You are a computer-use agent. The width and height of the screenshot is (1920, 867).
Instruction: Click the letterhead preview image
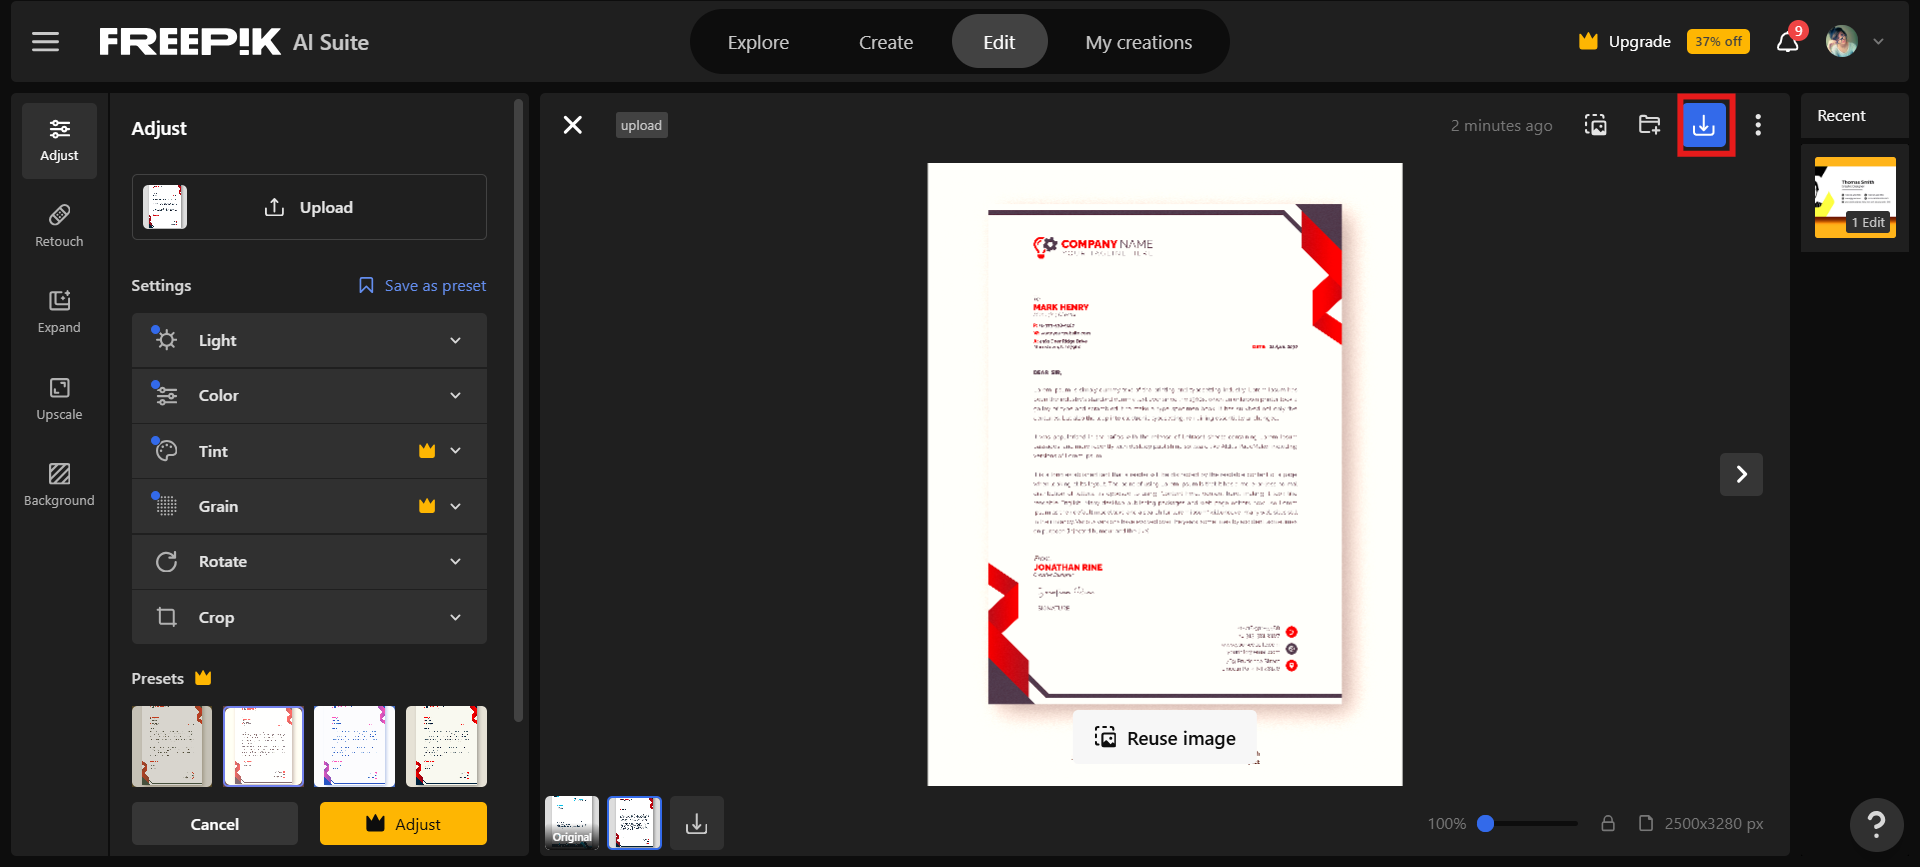click(x=1165, y=474)
